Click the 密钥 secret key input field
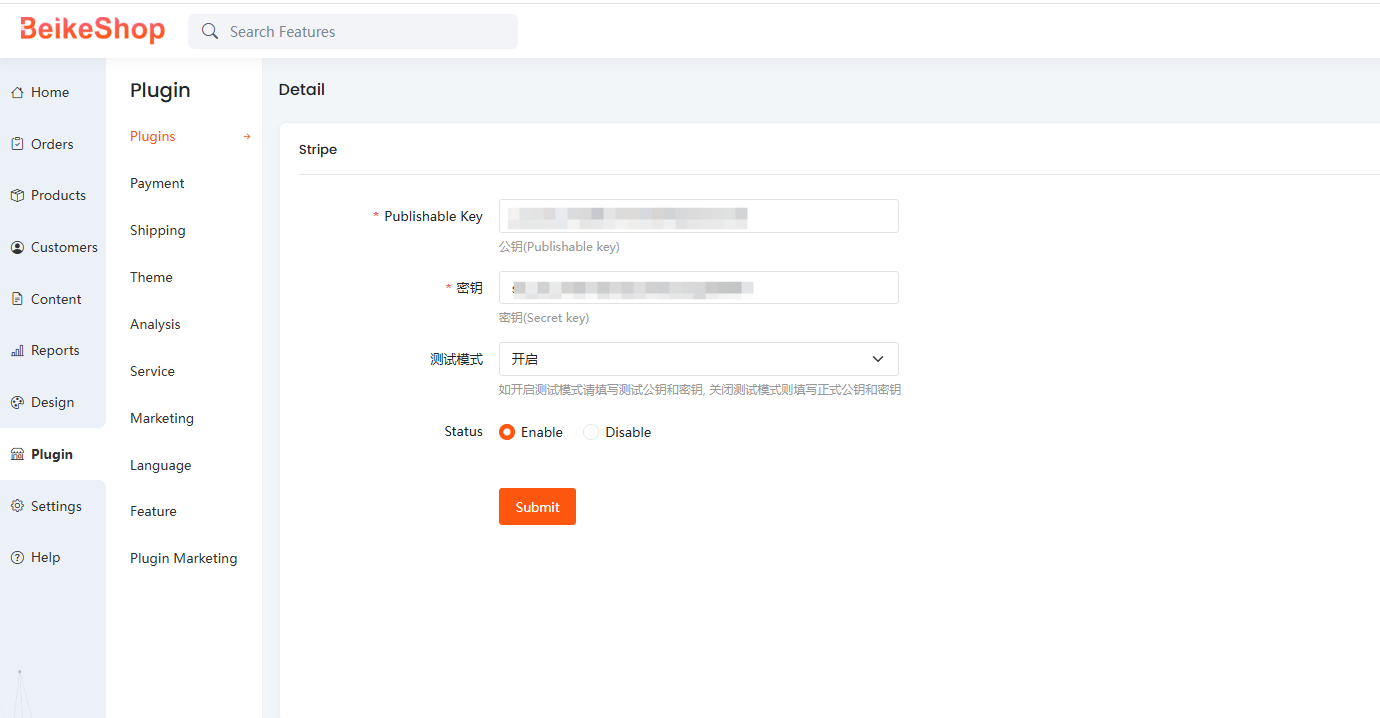The width and height of the screenshot is (1380, 718). pyautogui.click(x=698, y=287)
